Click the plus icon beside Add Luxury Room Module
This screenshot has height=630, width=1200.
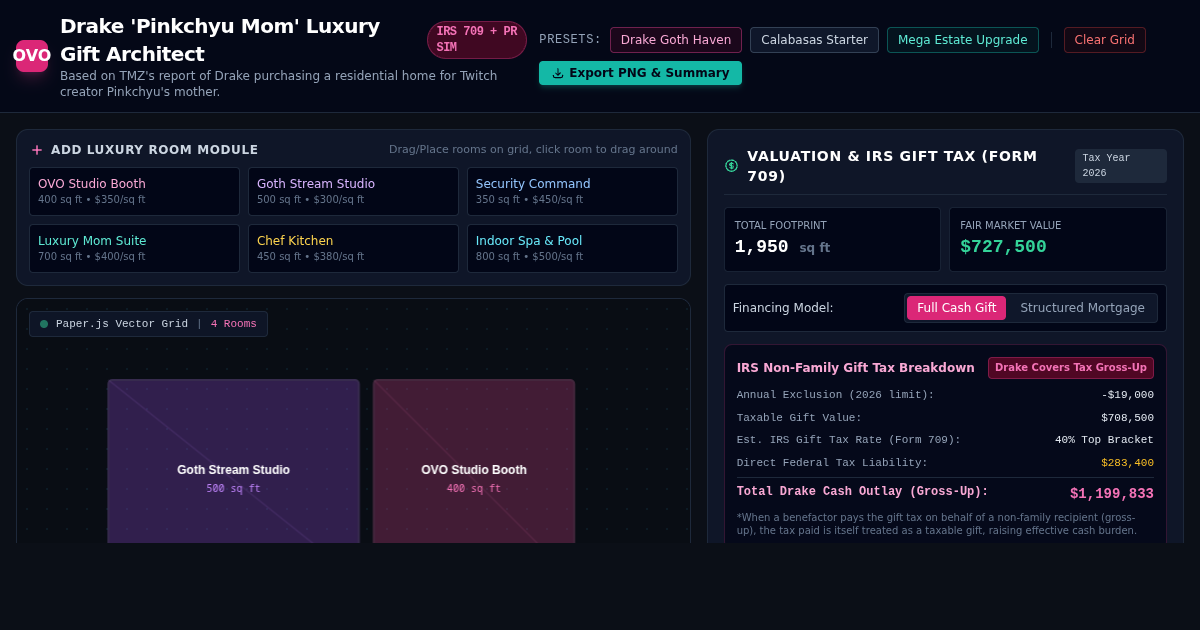(x=37, y=150)
